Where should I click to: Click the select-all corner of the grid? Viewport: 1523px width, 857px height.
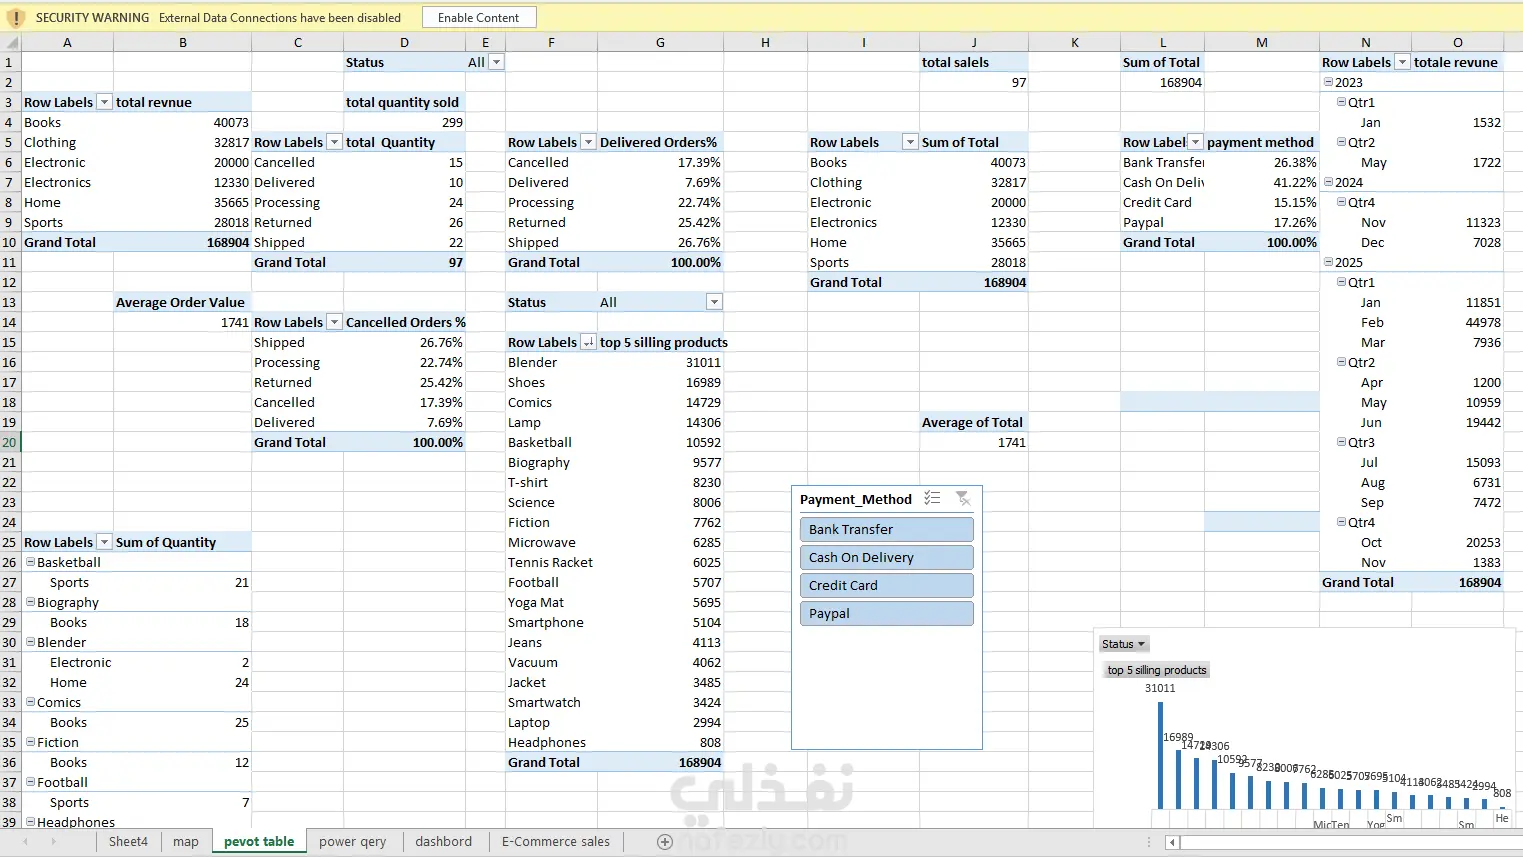click(x=10, y=43)
